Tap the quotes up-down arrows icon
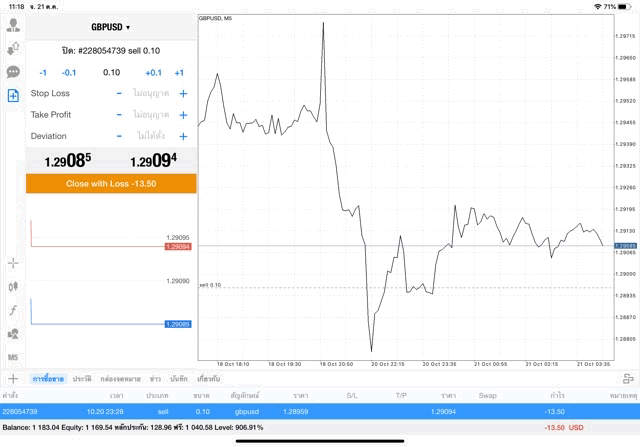Viewport: 640px width, 447px height. (13, 48)
